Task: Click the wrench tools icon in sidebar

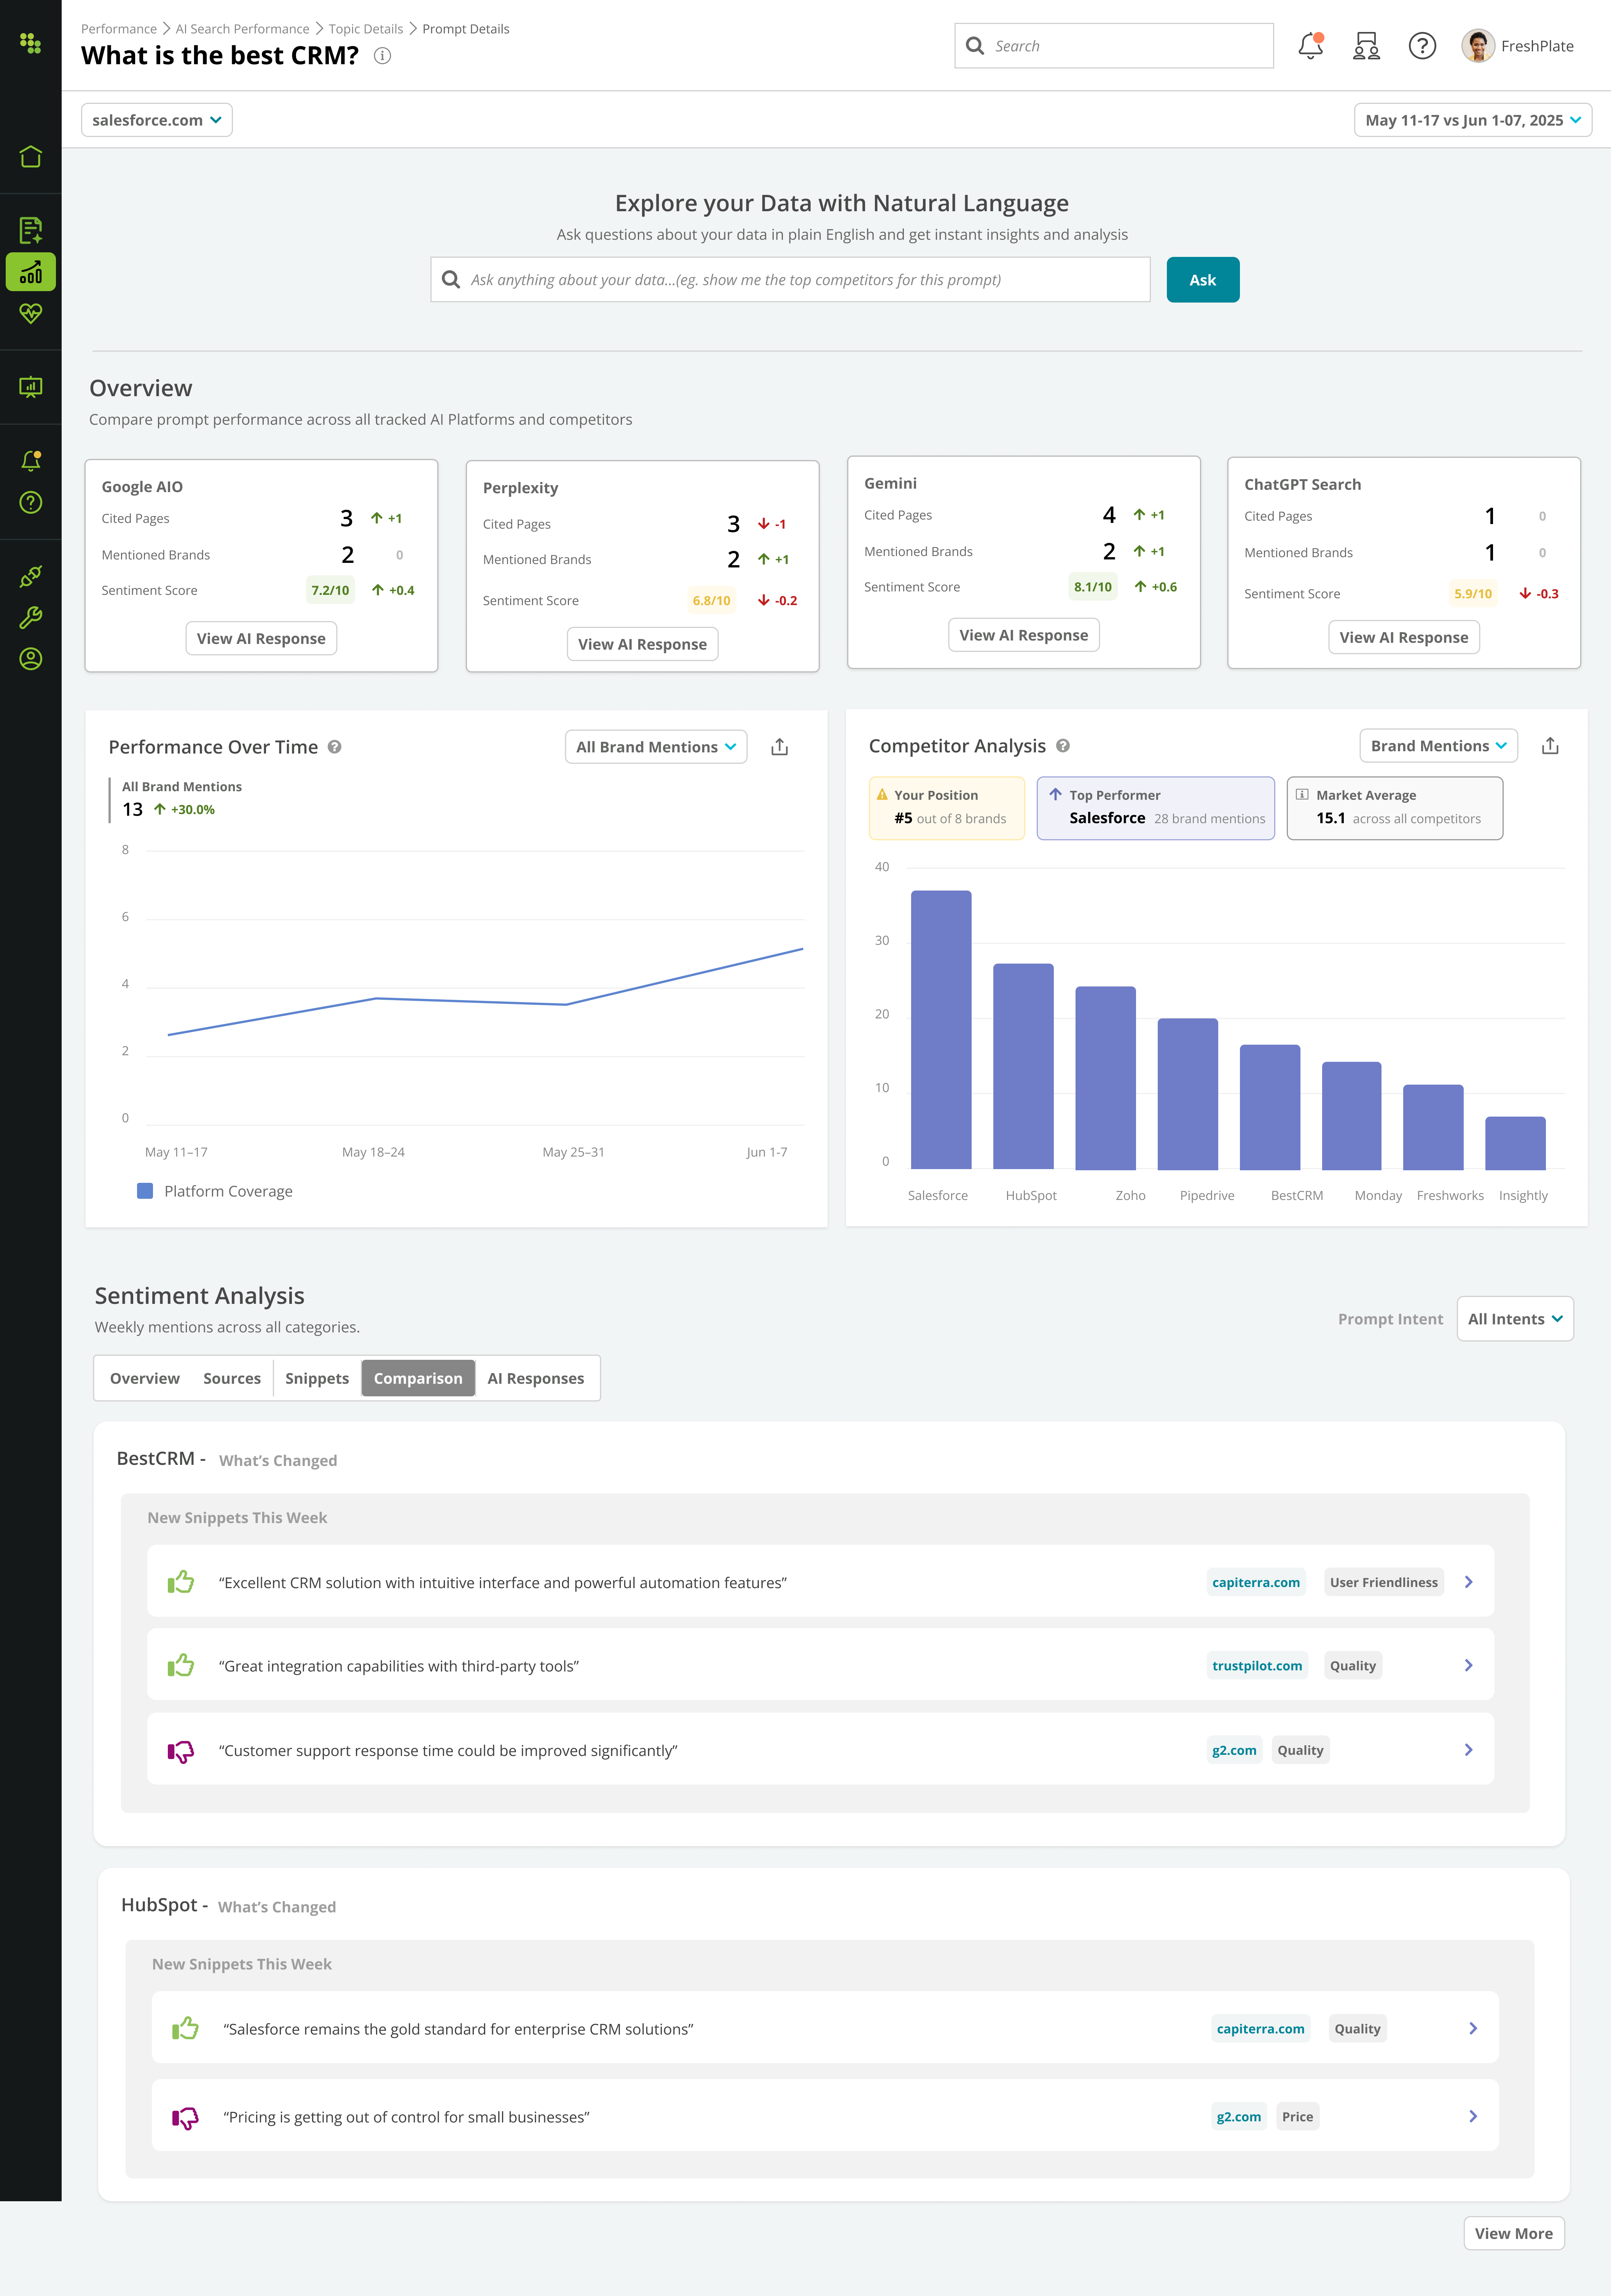Action: coord(31,617)
